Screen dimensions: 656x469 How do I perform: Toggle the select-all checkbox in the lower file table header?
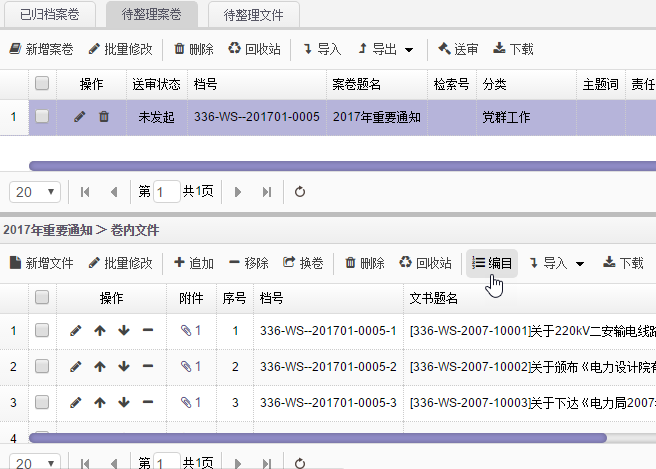click(42, 297)
